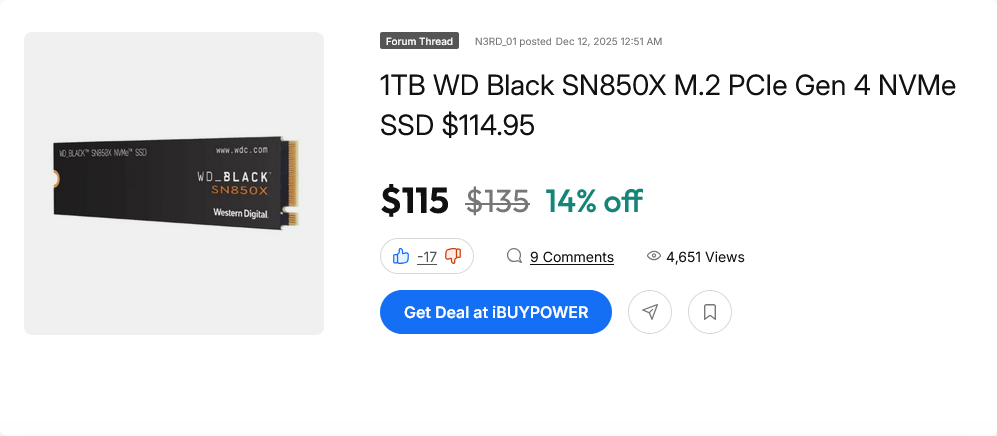Viewport: 997px width, 436px height.
Task: Upvote the deal with thumbs up
Action: (401, 257)
